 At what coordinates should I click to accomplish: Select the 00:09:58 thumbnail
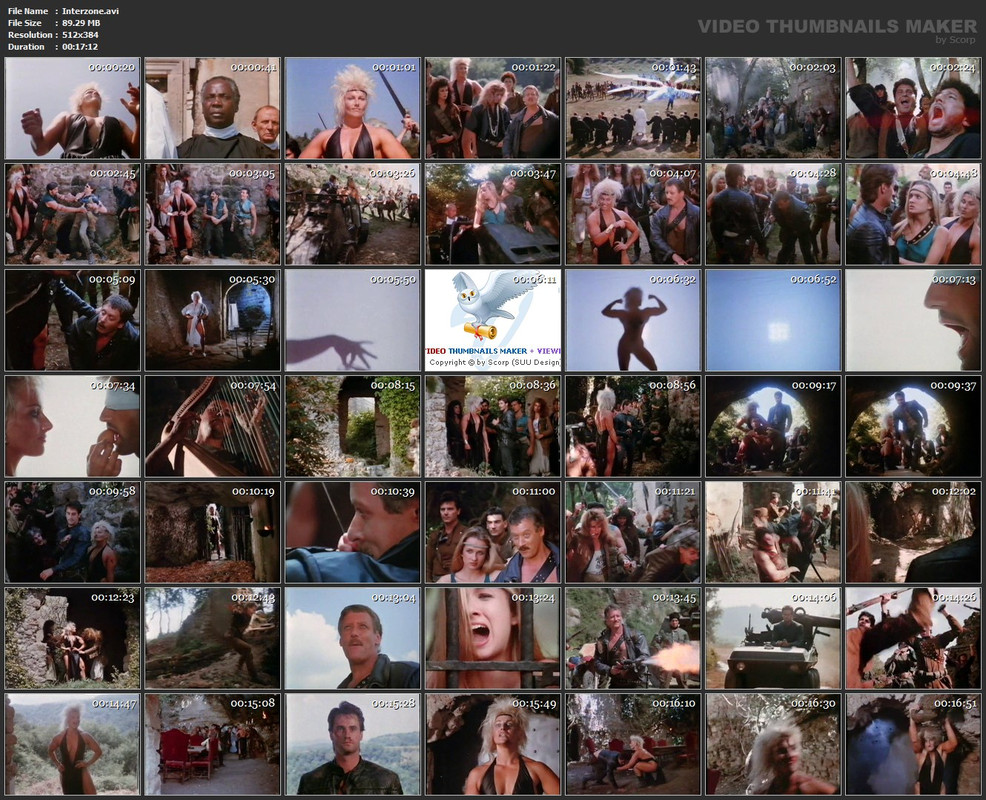(x=72, y=533)
